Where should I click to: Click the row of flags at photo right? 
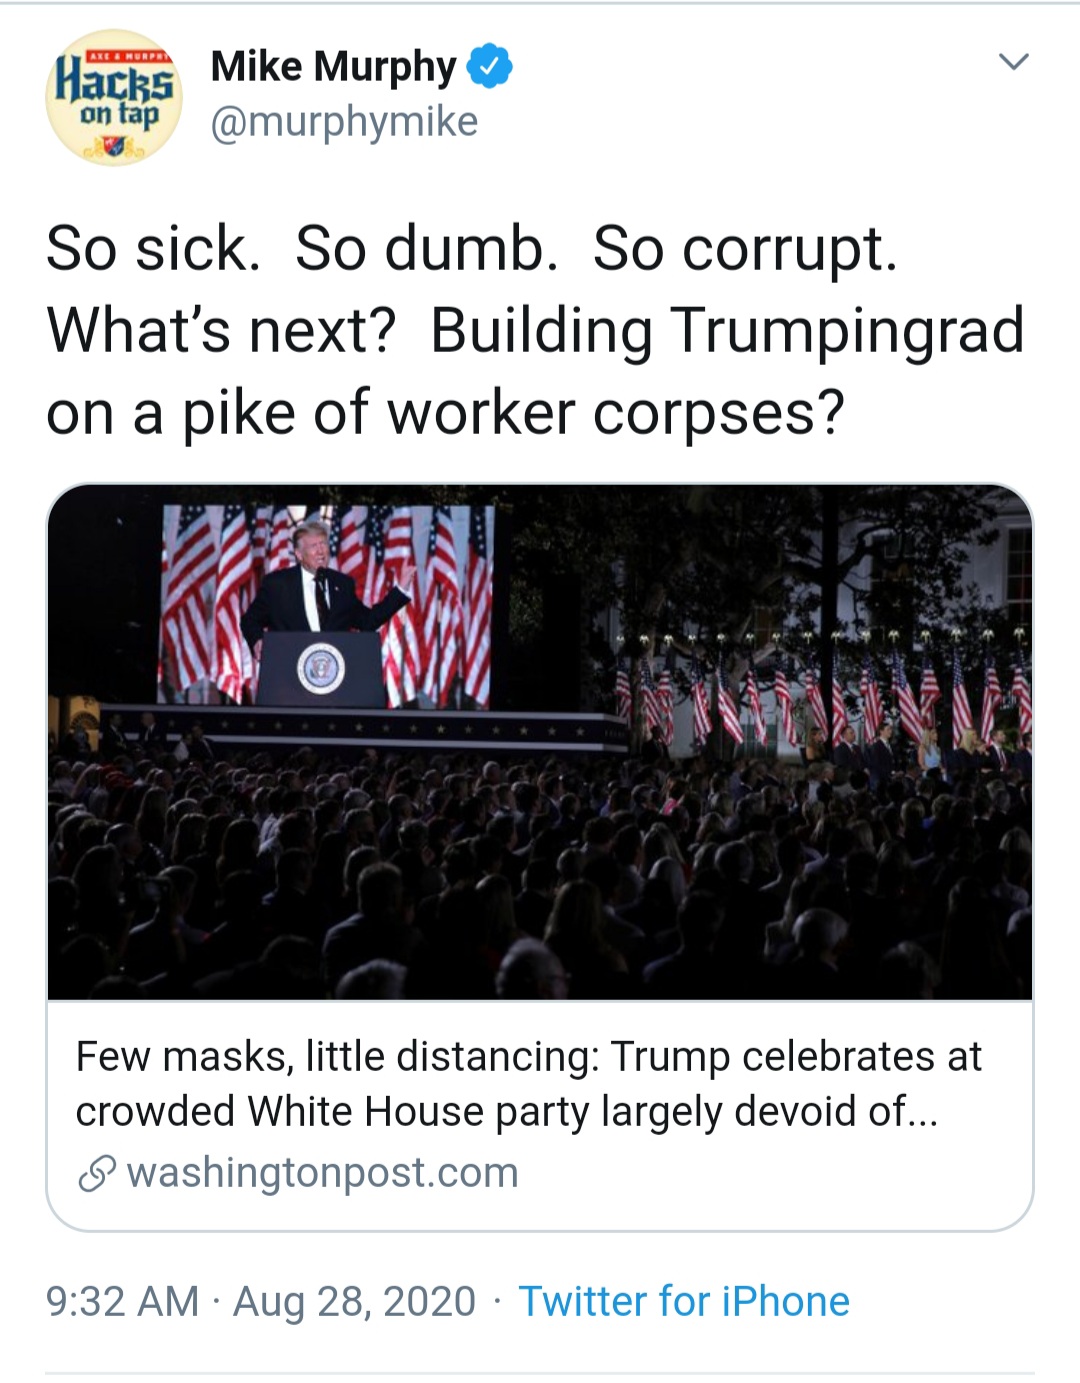822,693
